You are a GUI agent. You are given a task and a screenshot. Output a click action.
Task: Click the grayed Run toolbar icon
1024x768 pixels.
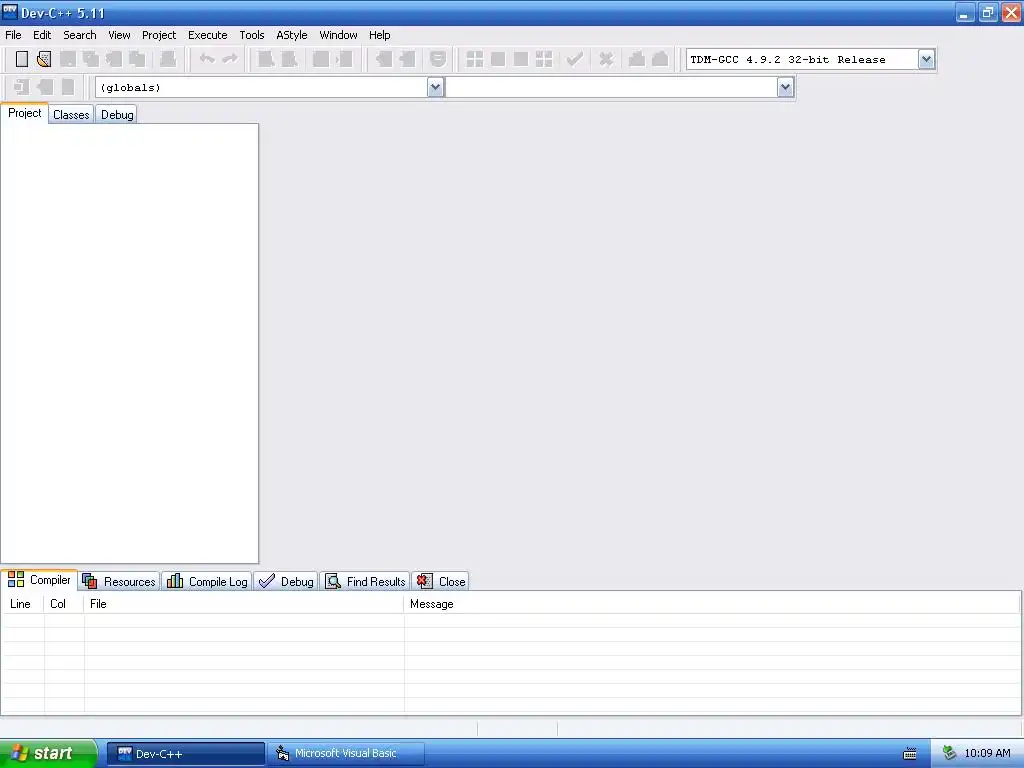click(x=498, y=59)
